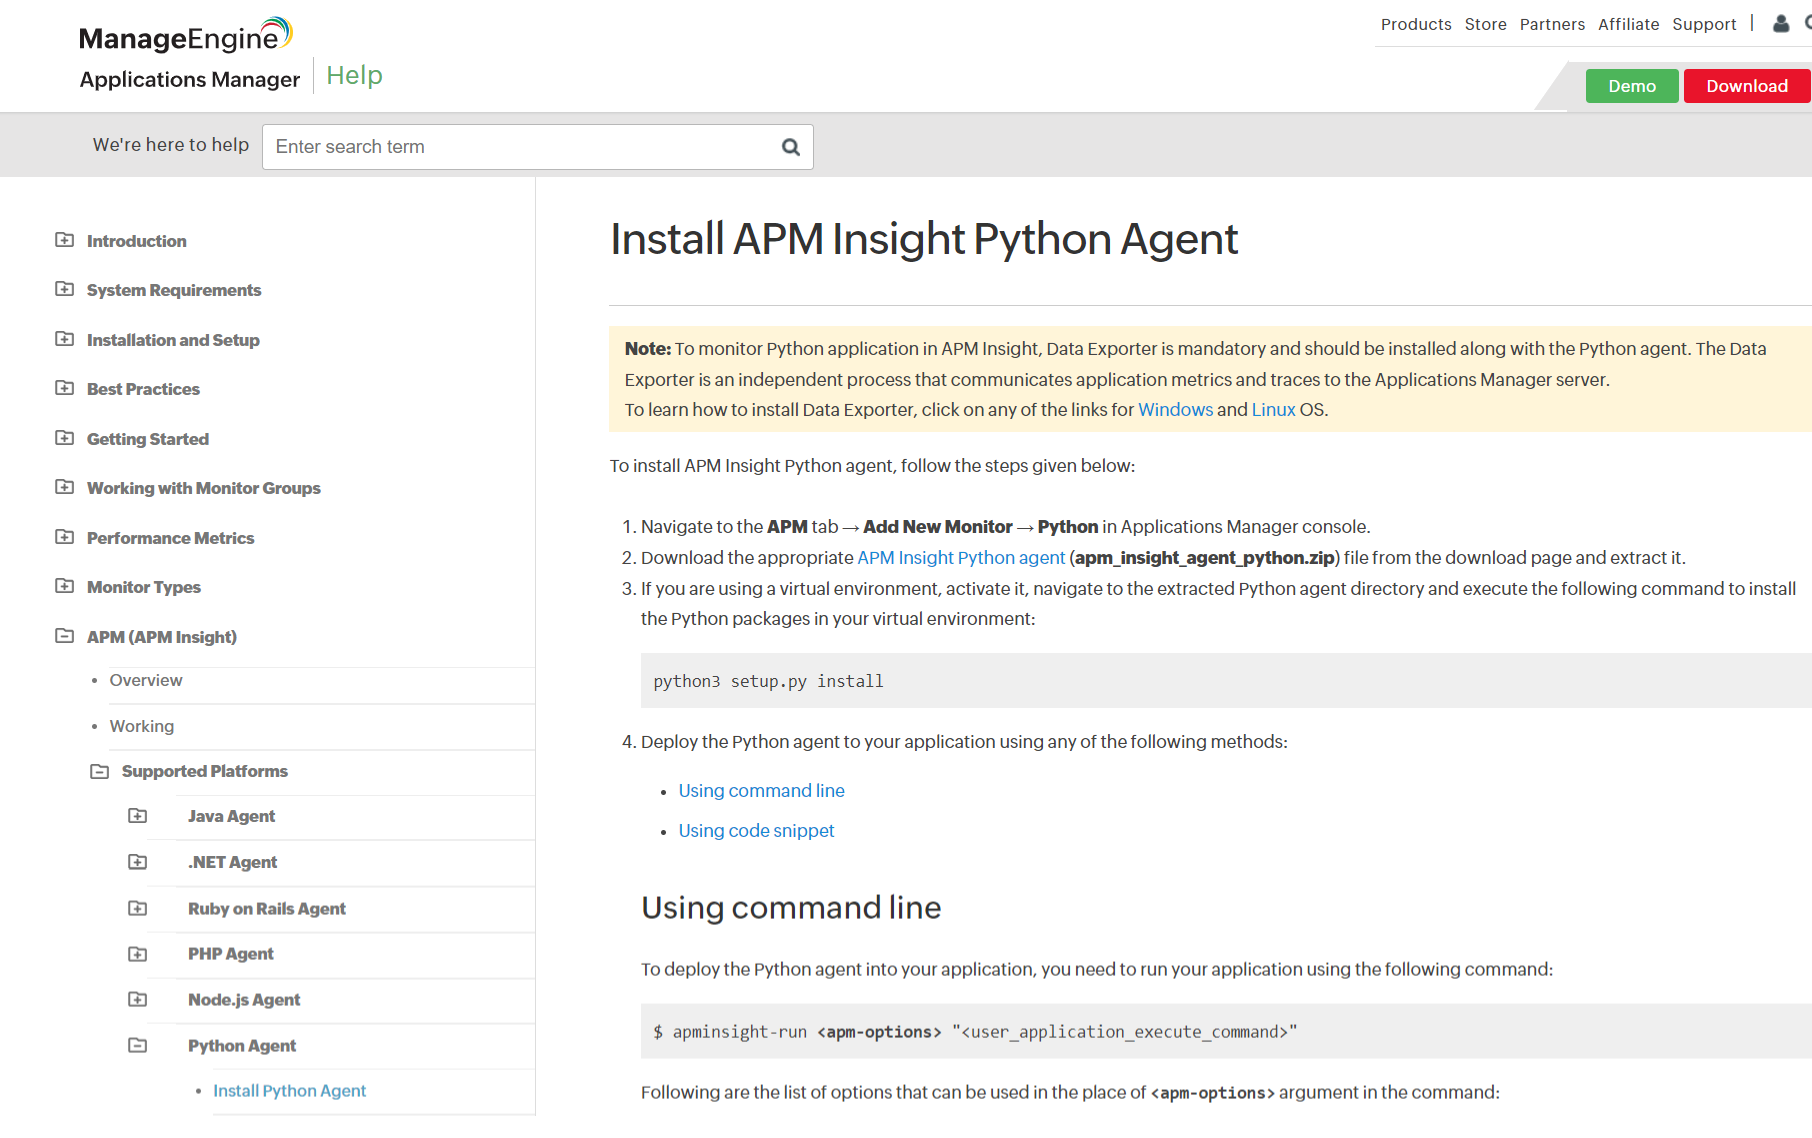Open the Partners menu item
The height and width of the screenshot is (1138, 1812).
tap(1552, 24)
